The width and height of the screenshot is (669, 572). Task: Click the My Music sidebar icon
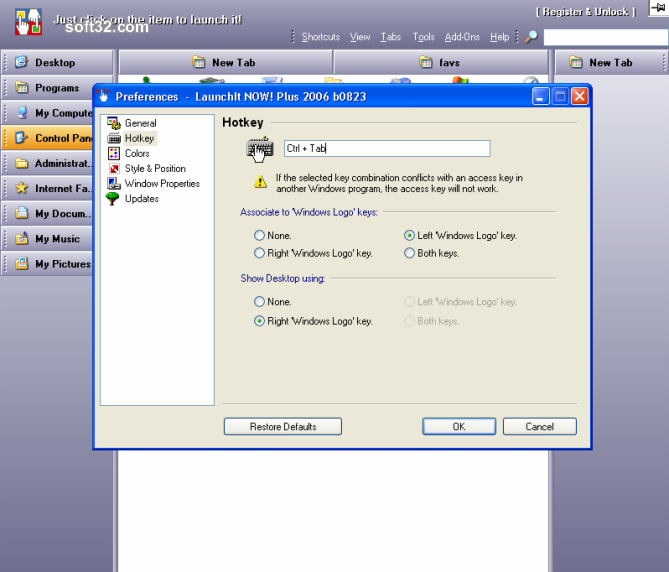pyautogui.click(x=21, y=238)
